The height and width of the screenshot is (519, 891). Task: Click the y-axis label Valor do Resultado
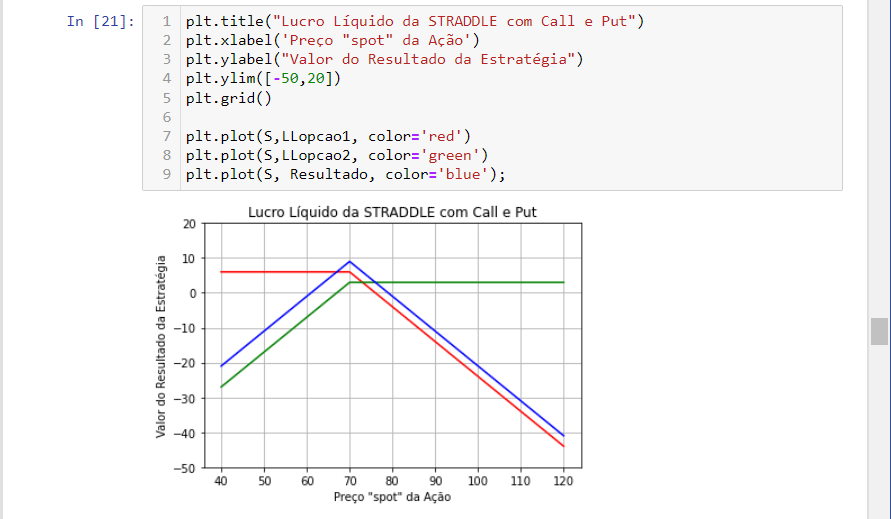point(161,346)
